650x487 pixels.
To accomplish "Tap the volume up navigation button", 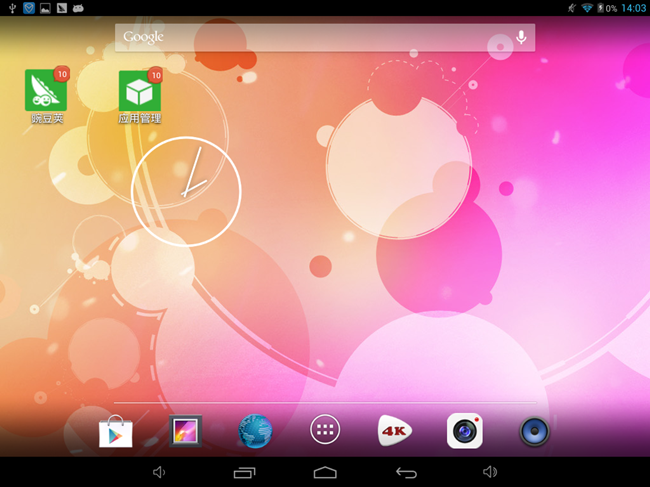I will coord(490,472).
